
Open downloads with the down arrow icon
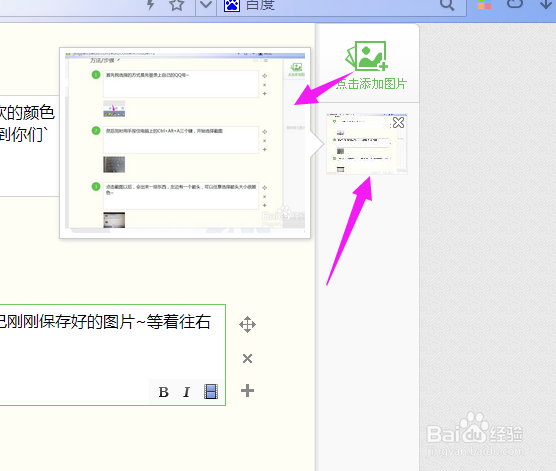(546, 4)
